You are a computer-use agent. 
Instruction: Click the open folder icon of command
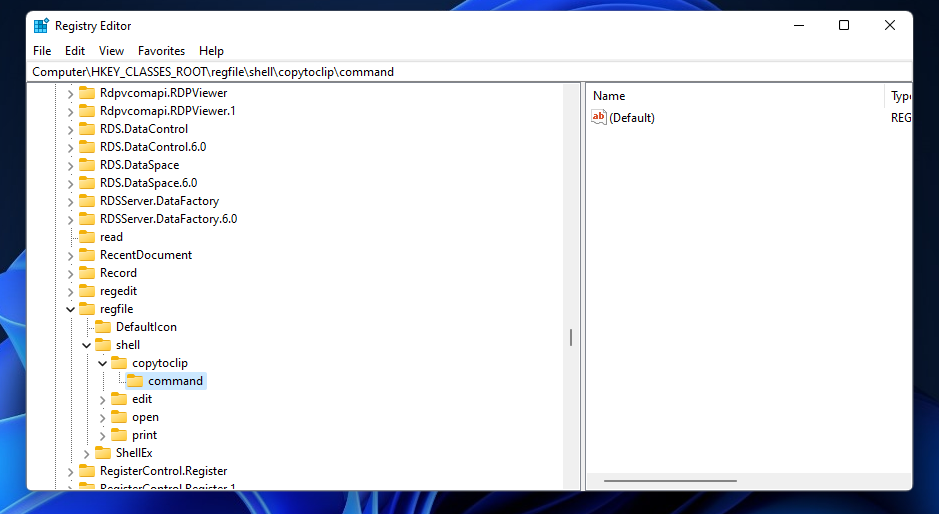pyautogui.click(x=135, y=381)
